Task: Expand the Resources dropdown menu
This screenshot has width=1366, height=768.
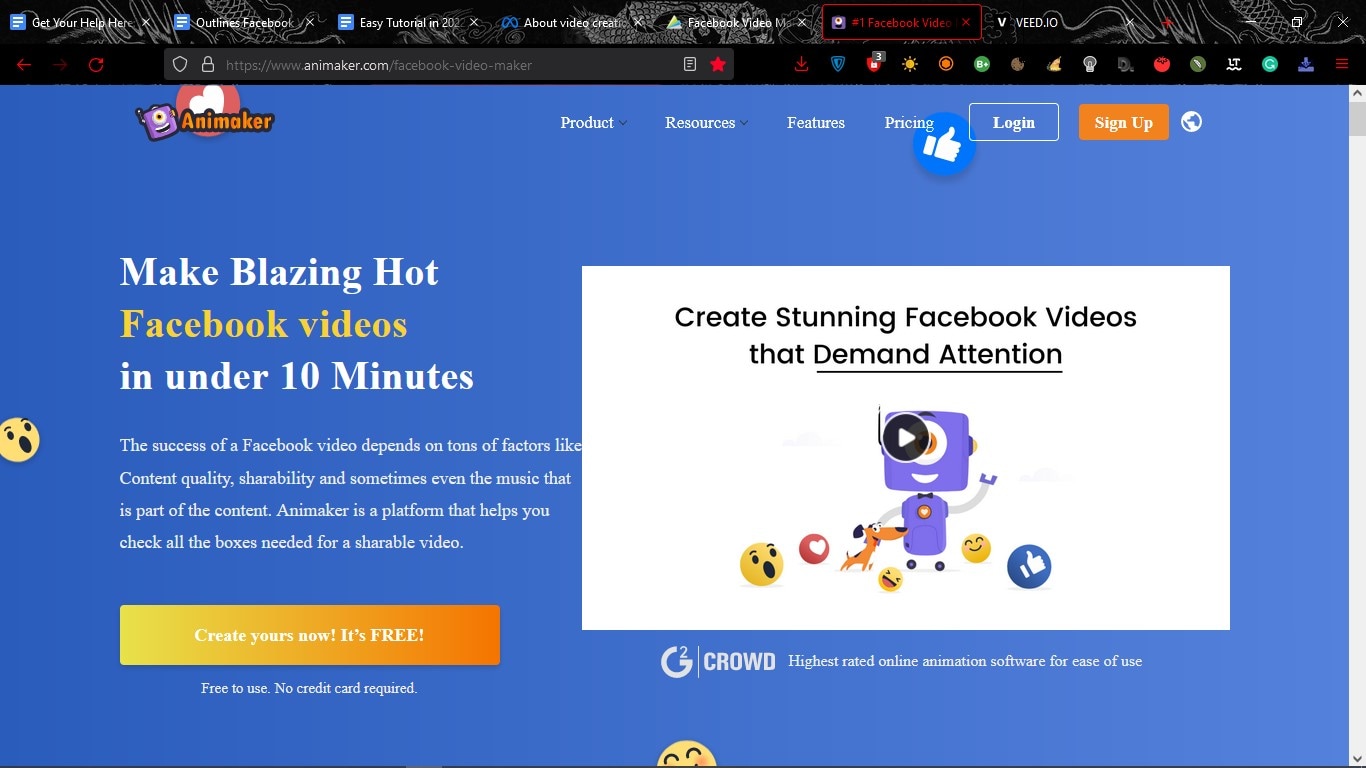Action: (x=707, y=123)
